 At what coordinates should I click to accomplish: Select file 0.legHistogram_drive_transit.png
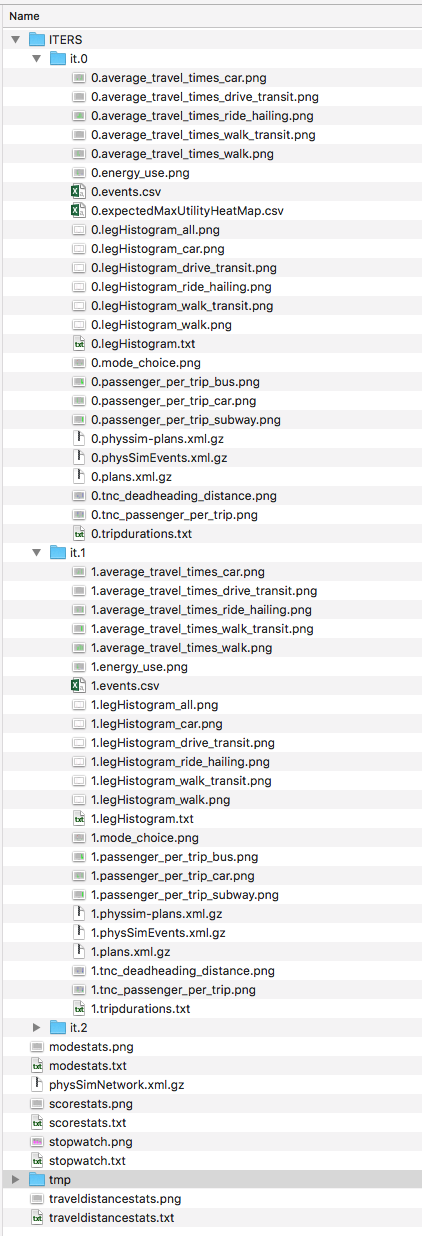coord(184,268)
